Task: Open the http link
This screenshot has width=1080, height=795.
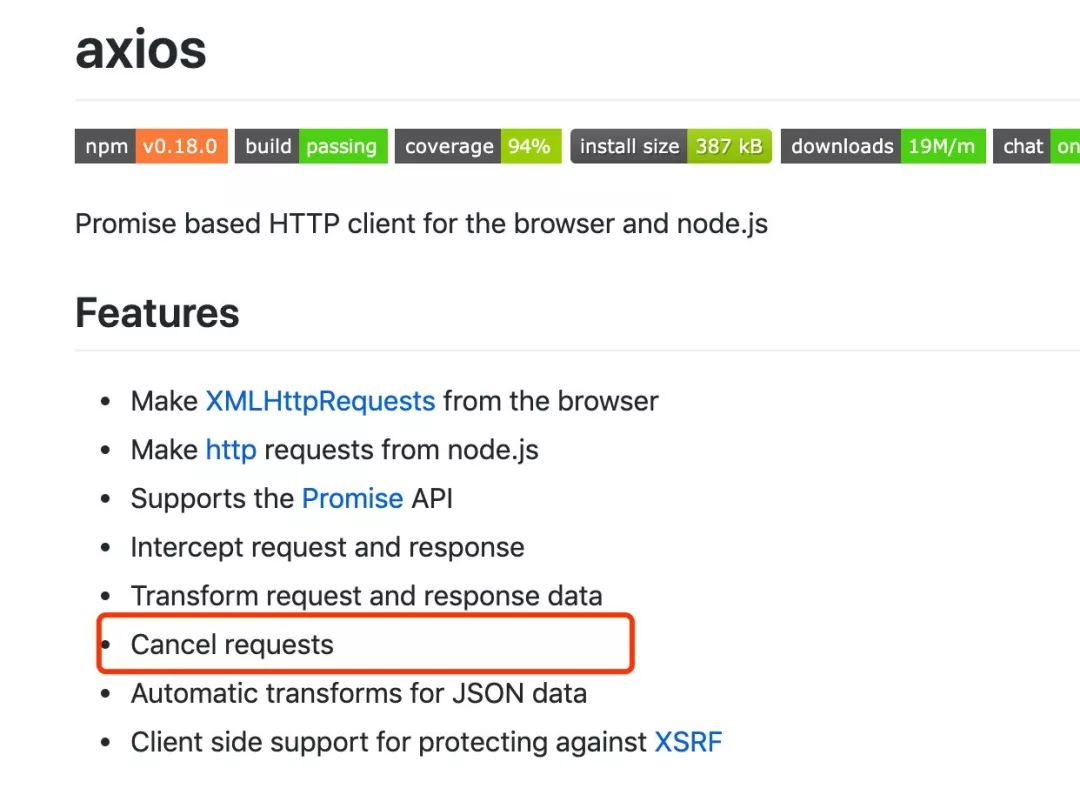Action: tap(231, 450)
